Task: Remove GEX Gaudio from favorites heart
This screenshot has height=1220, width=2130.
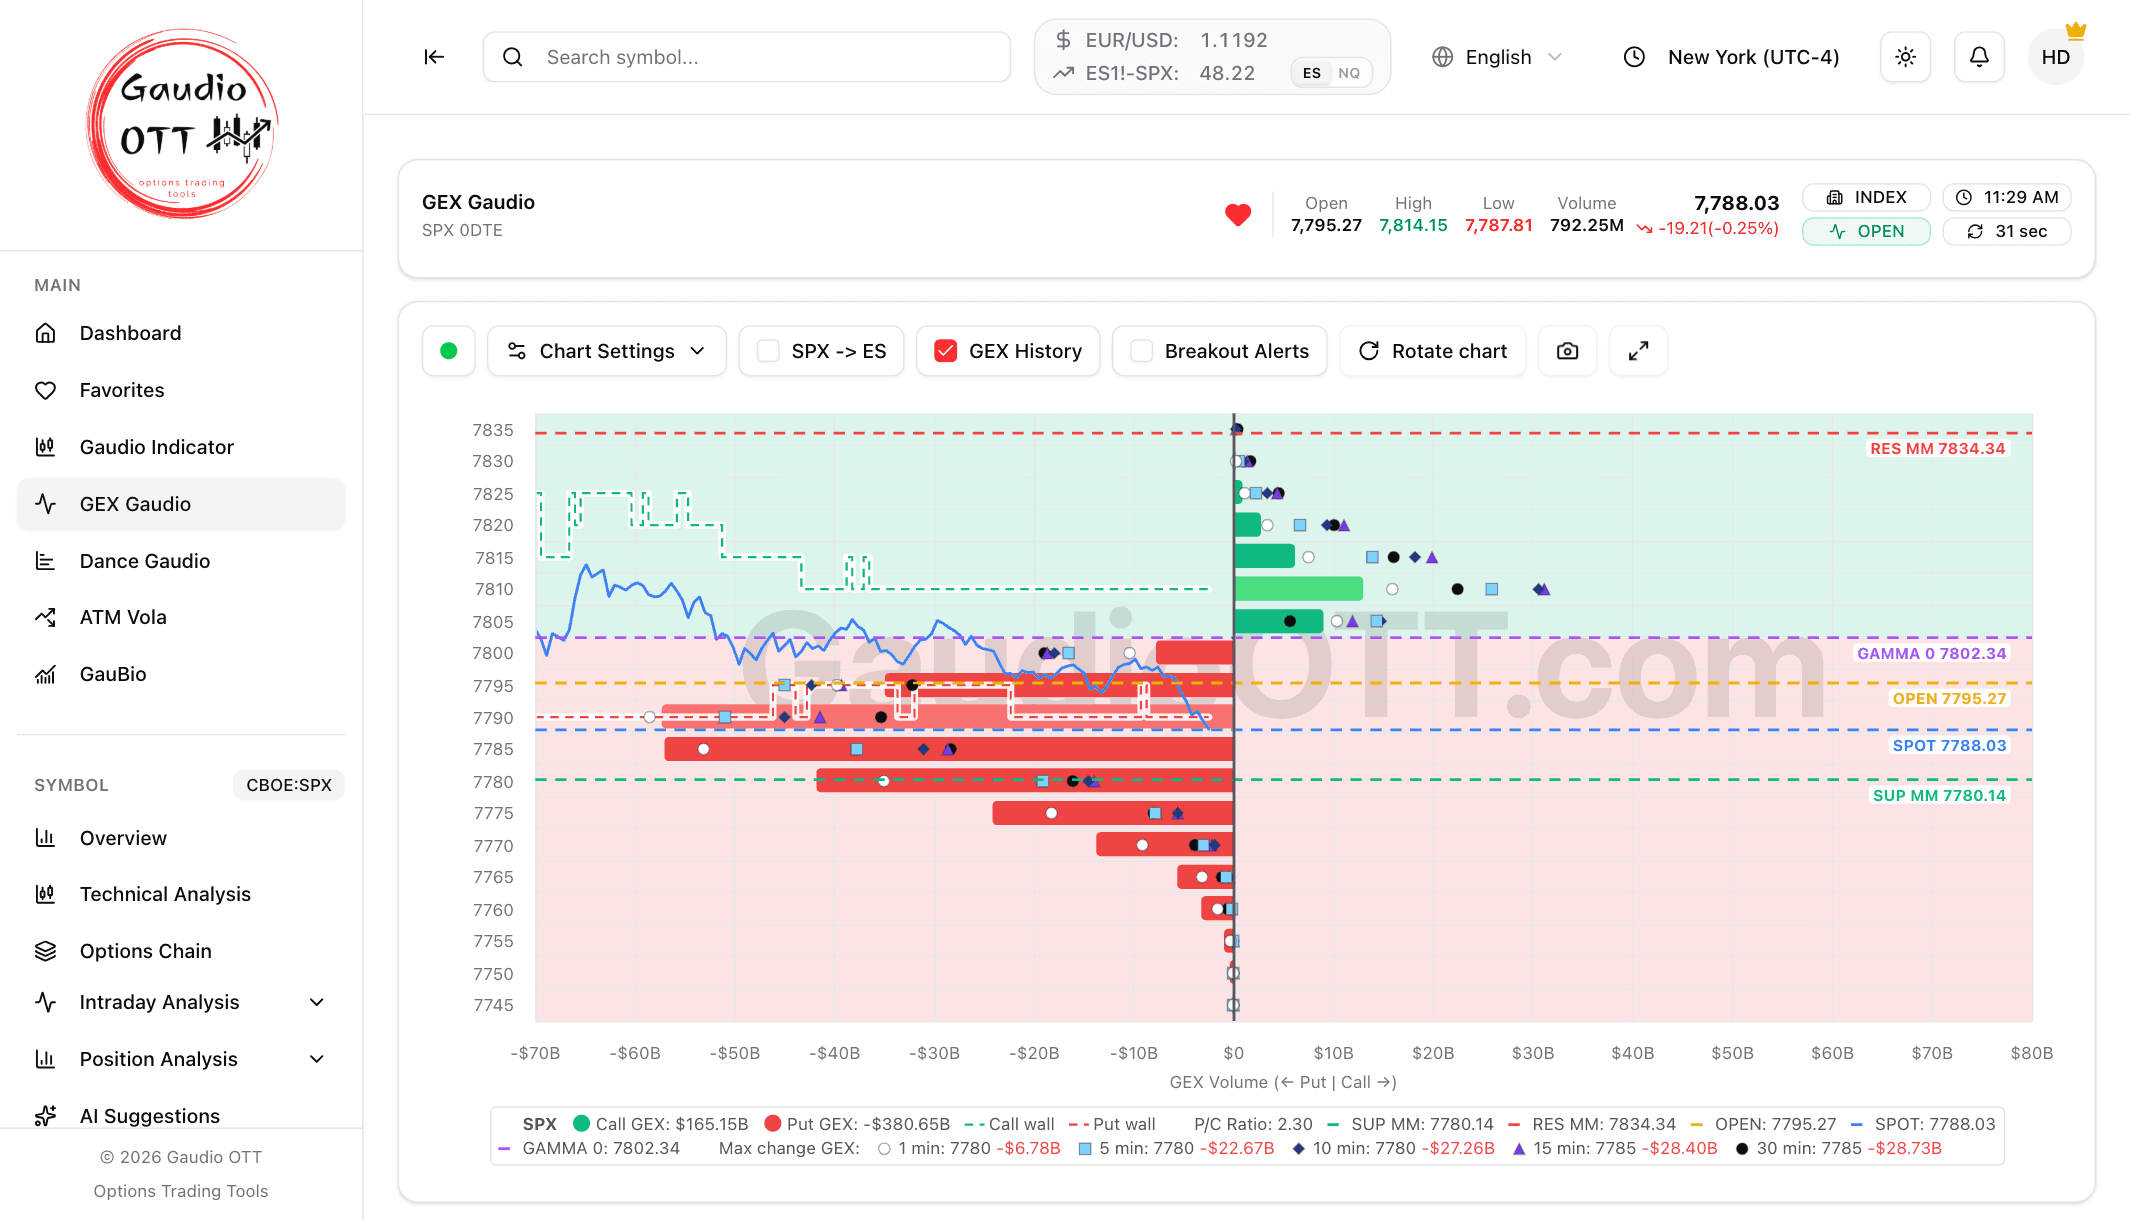Action: [1238, 214]
